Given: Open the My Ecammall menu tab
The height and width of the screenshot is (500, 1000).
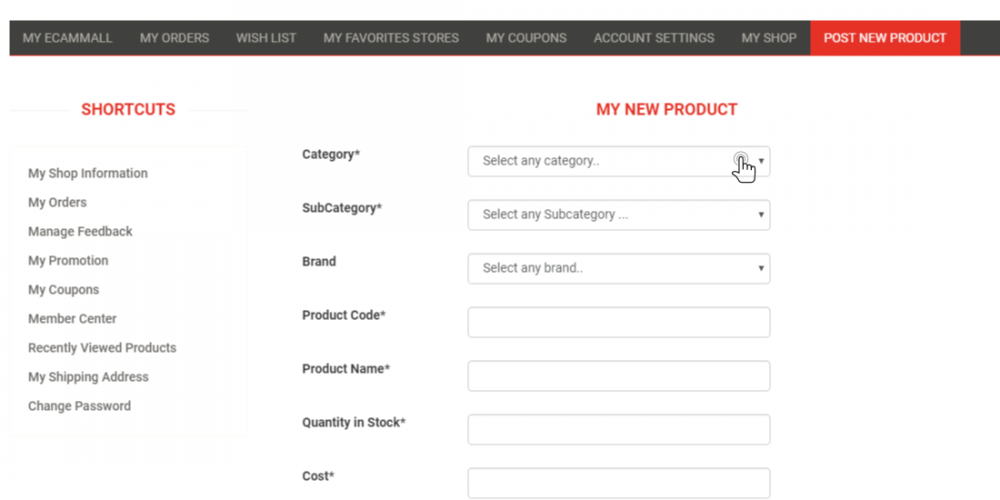Looking at the screenshot, I should tap(67, 38).
